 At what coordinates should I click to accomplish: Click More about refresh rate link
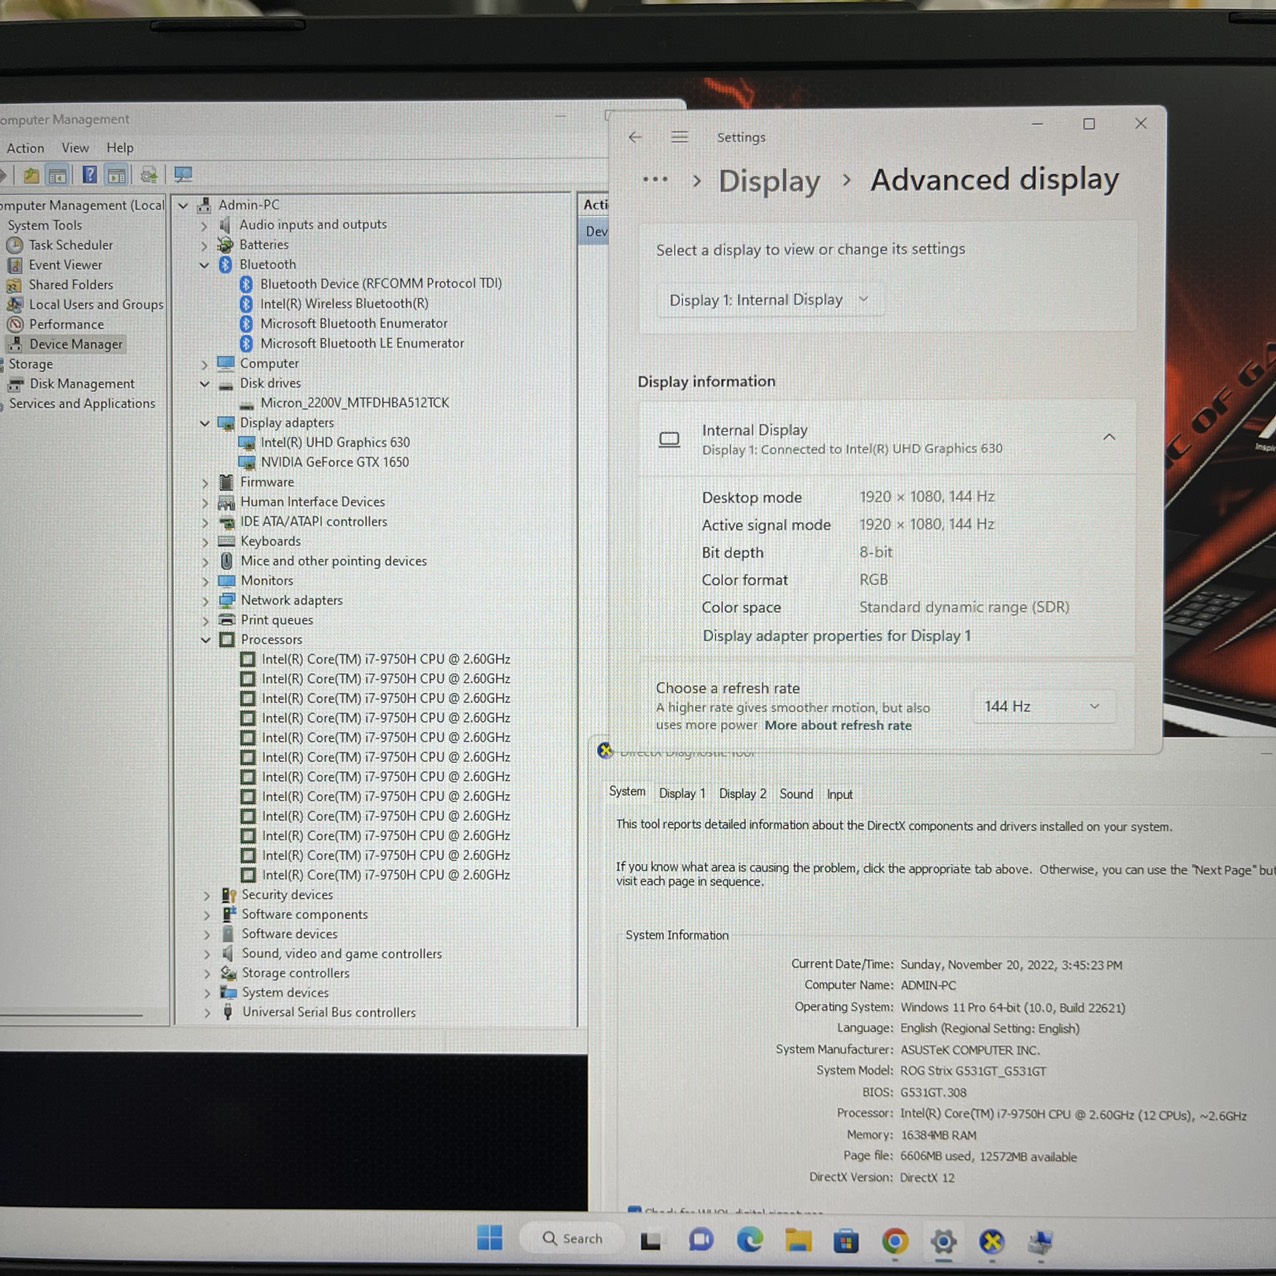point(838,726)
